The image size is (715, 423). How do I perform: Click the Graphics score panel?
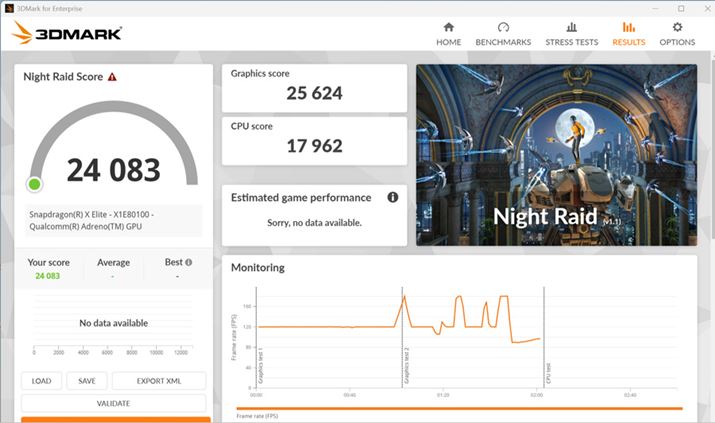point(314,87)
